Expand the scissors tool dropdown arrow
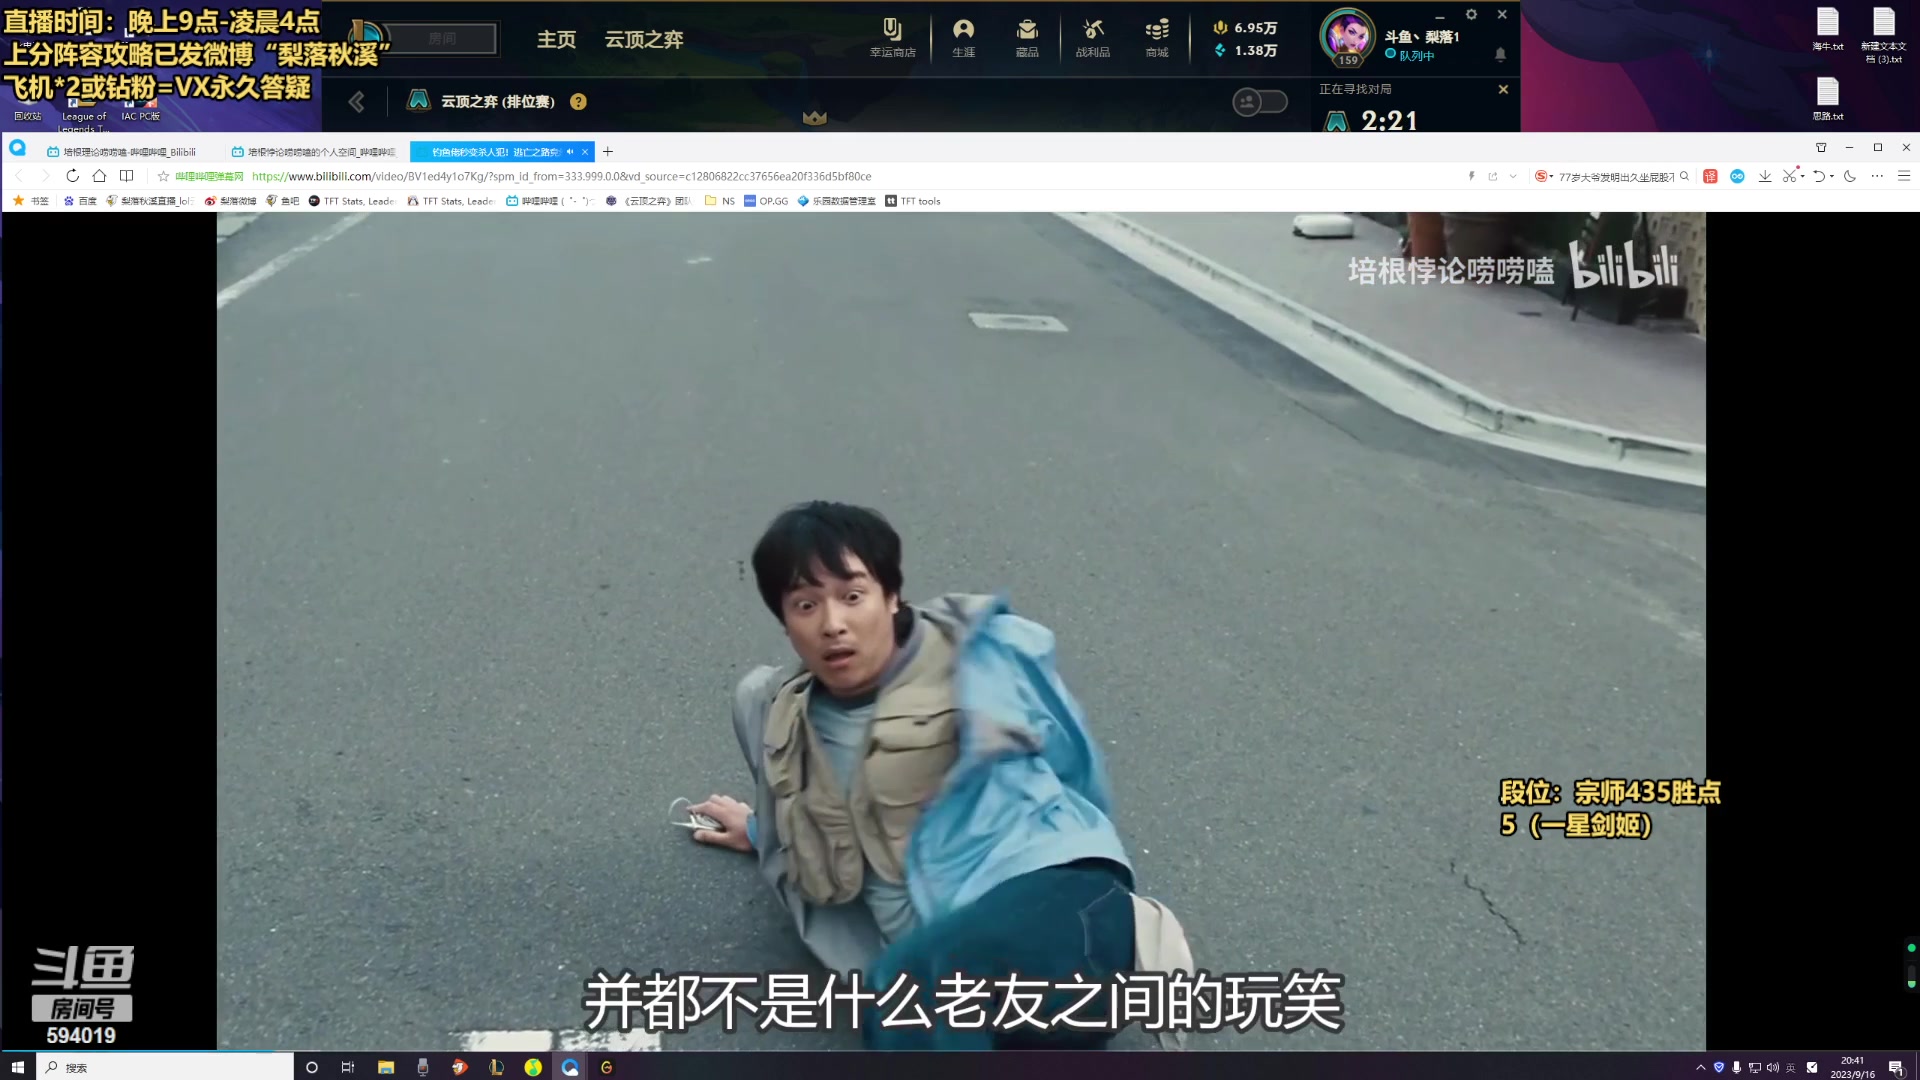The height and width of the screenshot is (1080, 1920). 1803,177
